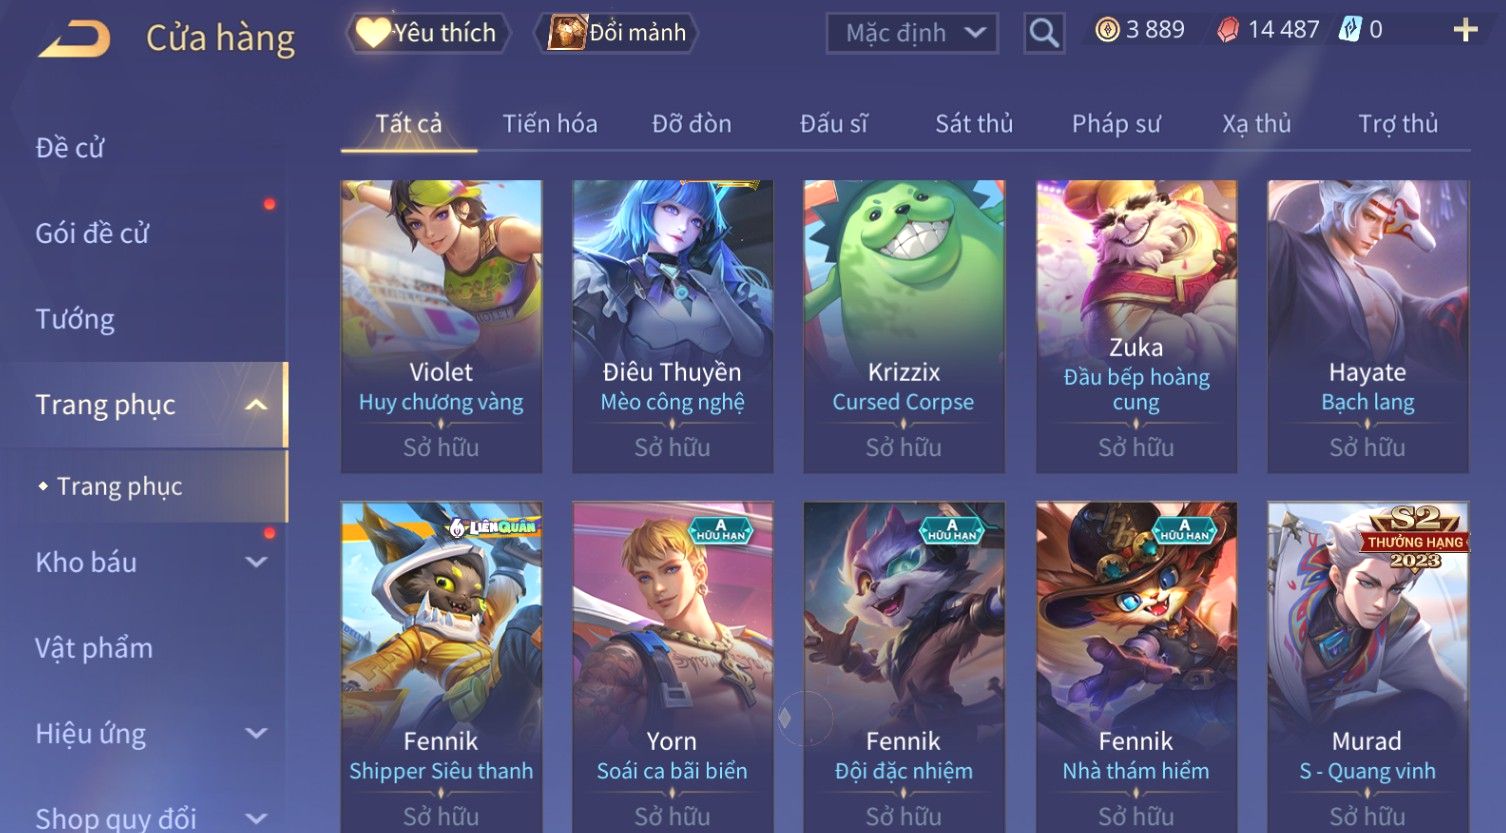Click the blue voucher currency icon
This screenshot has width=1506, height=833.
tap(1350, 30)
